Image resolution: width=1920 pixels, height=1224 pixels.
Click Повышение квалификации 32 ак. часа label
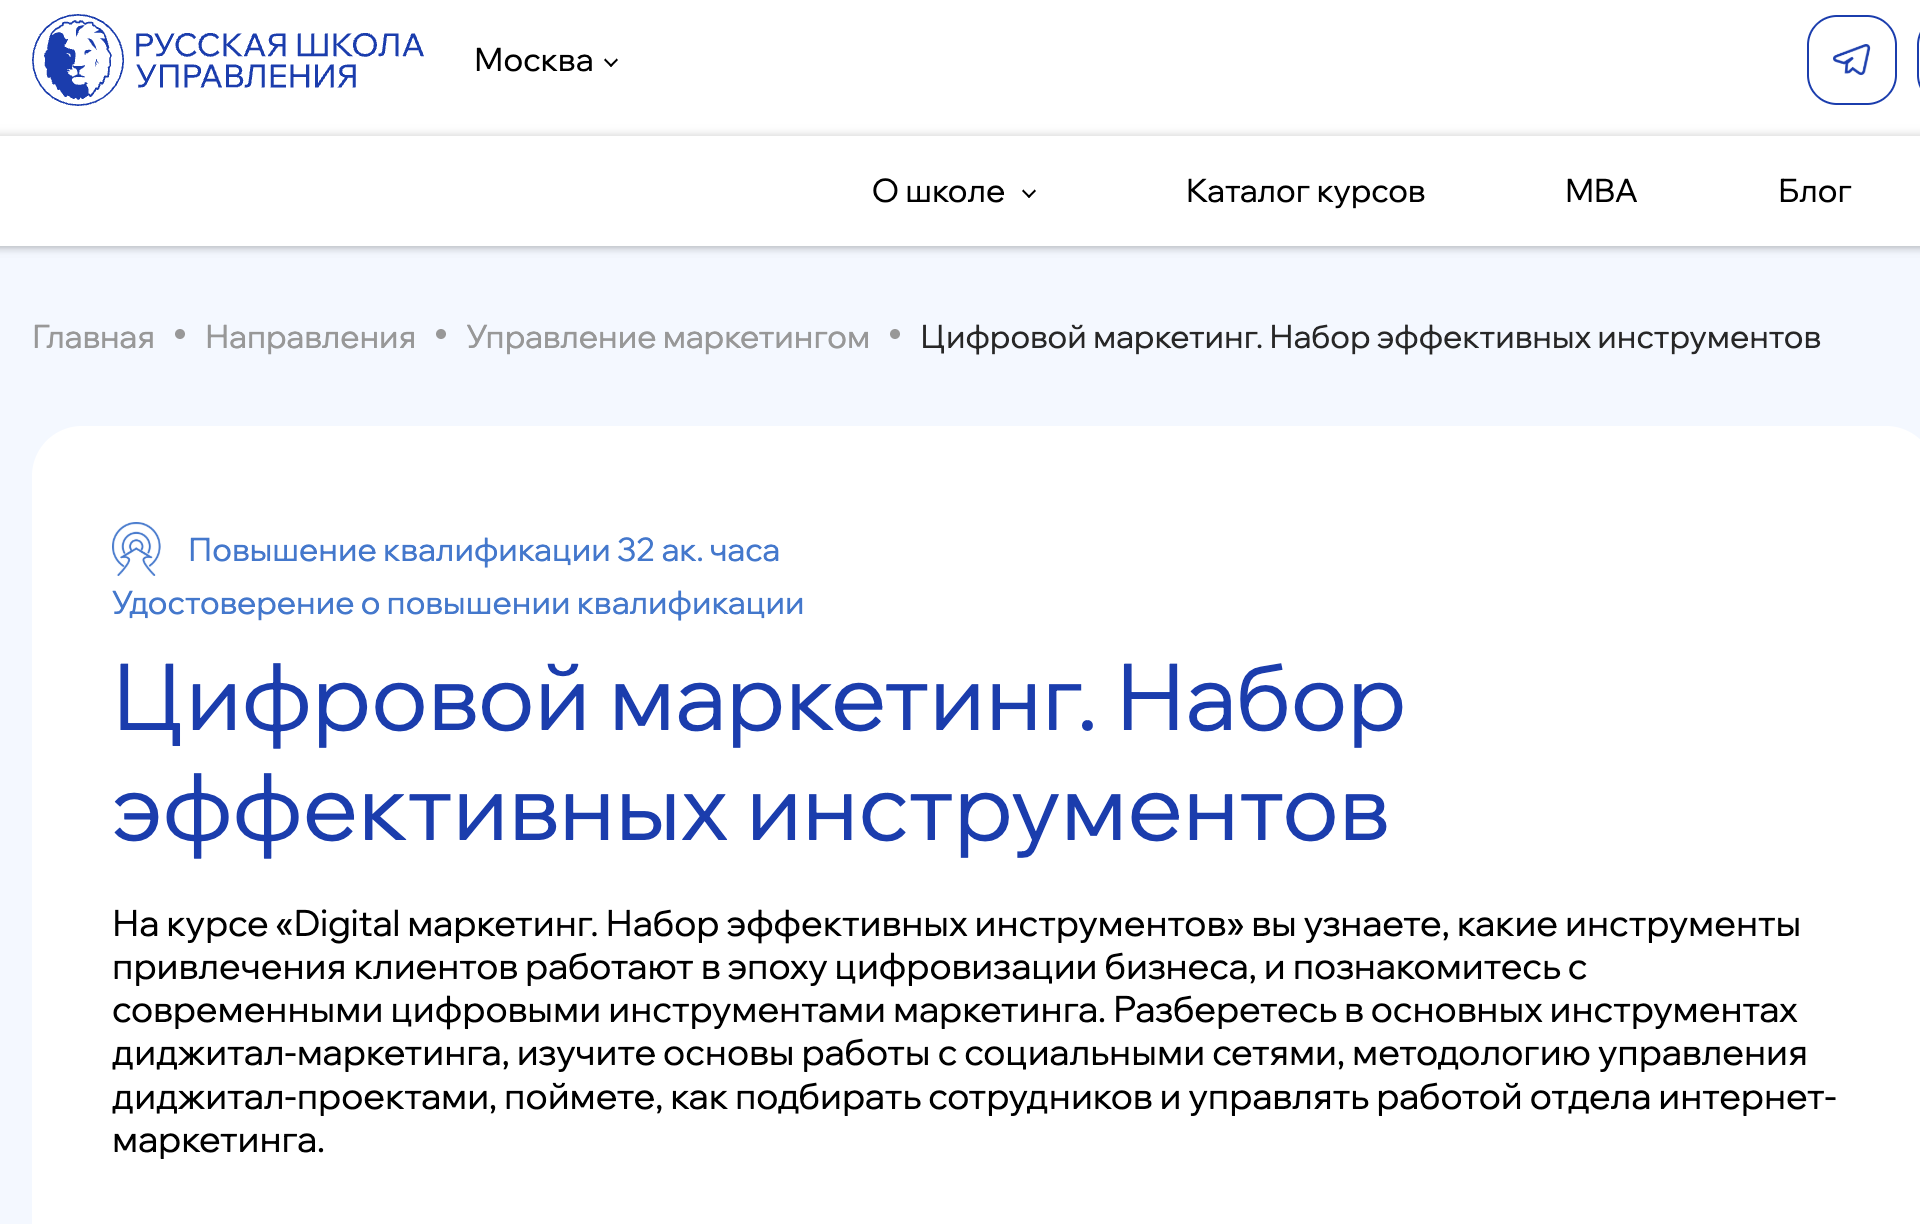[484, 550]
